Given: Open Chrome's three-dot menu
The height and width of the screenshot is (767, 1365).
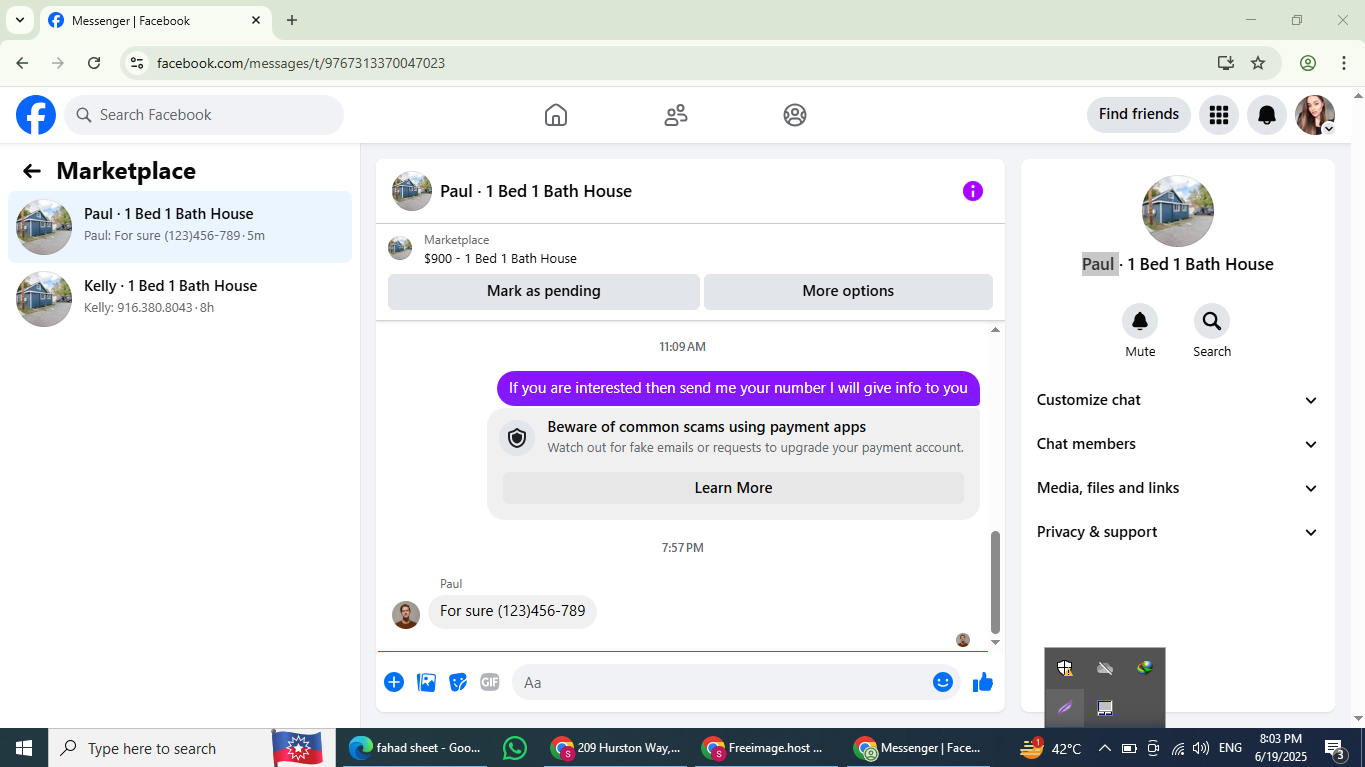Looking at the screenshot, I should point(1344,63).
